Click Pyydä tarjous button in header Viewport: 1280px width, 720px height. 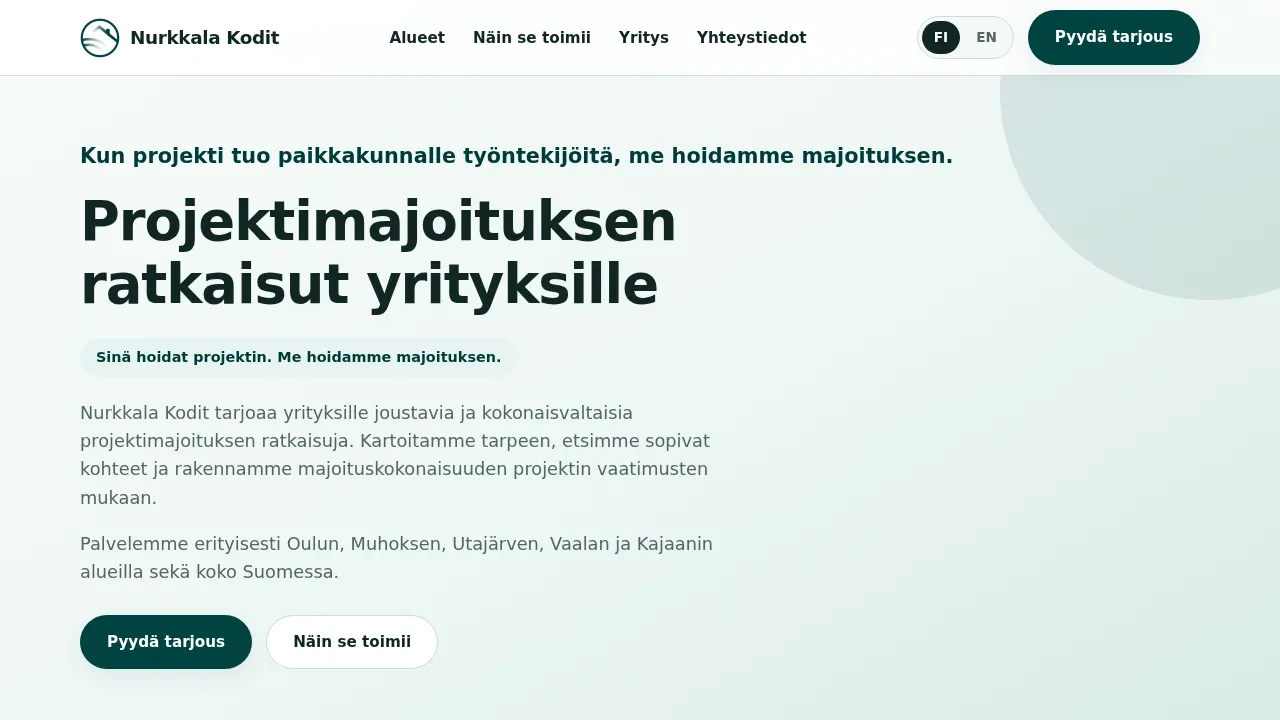coord(1114,38)
